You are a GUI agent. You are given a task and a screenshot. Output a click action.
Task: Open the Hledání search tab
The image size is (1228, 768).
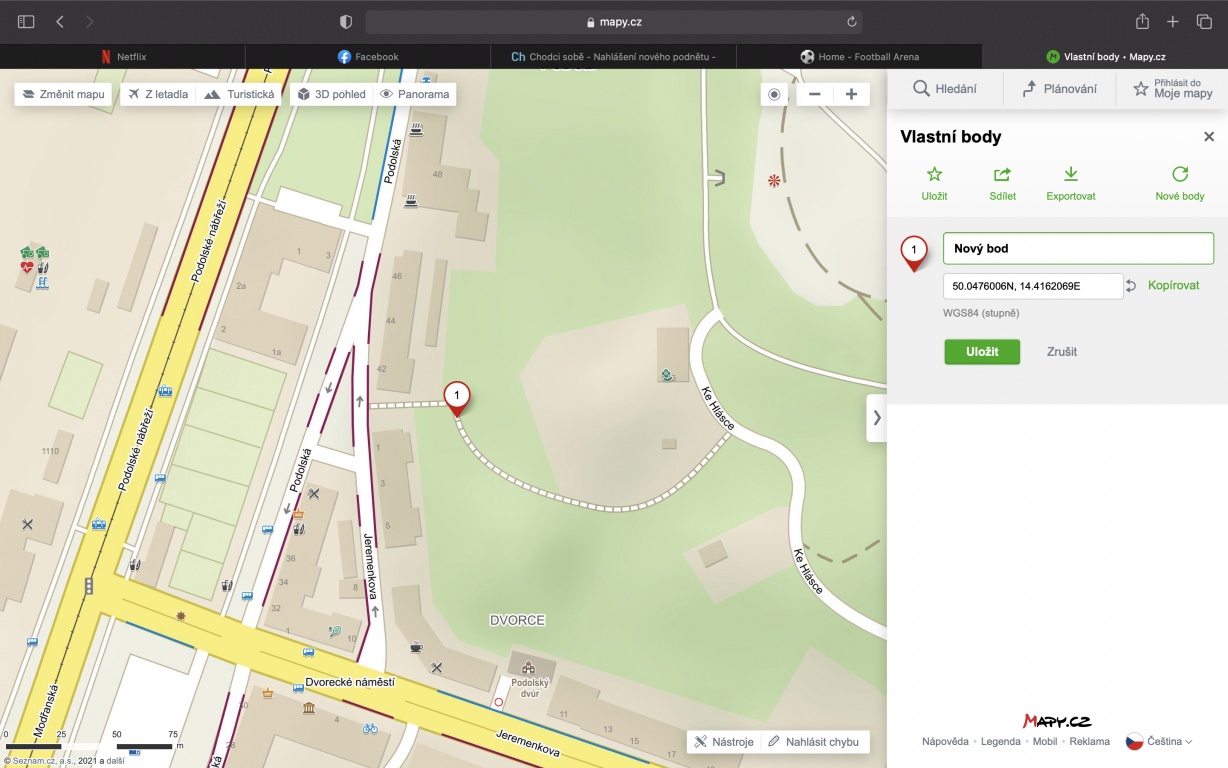tap(945, 89)
